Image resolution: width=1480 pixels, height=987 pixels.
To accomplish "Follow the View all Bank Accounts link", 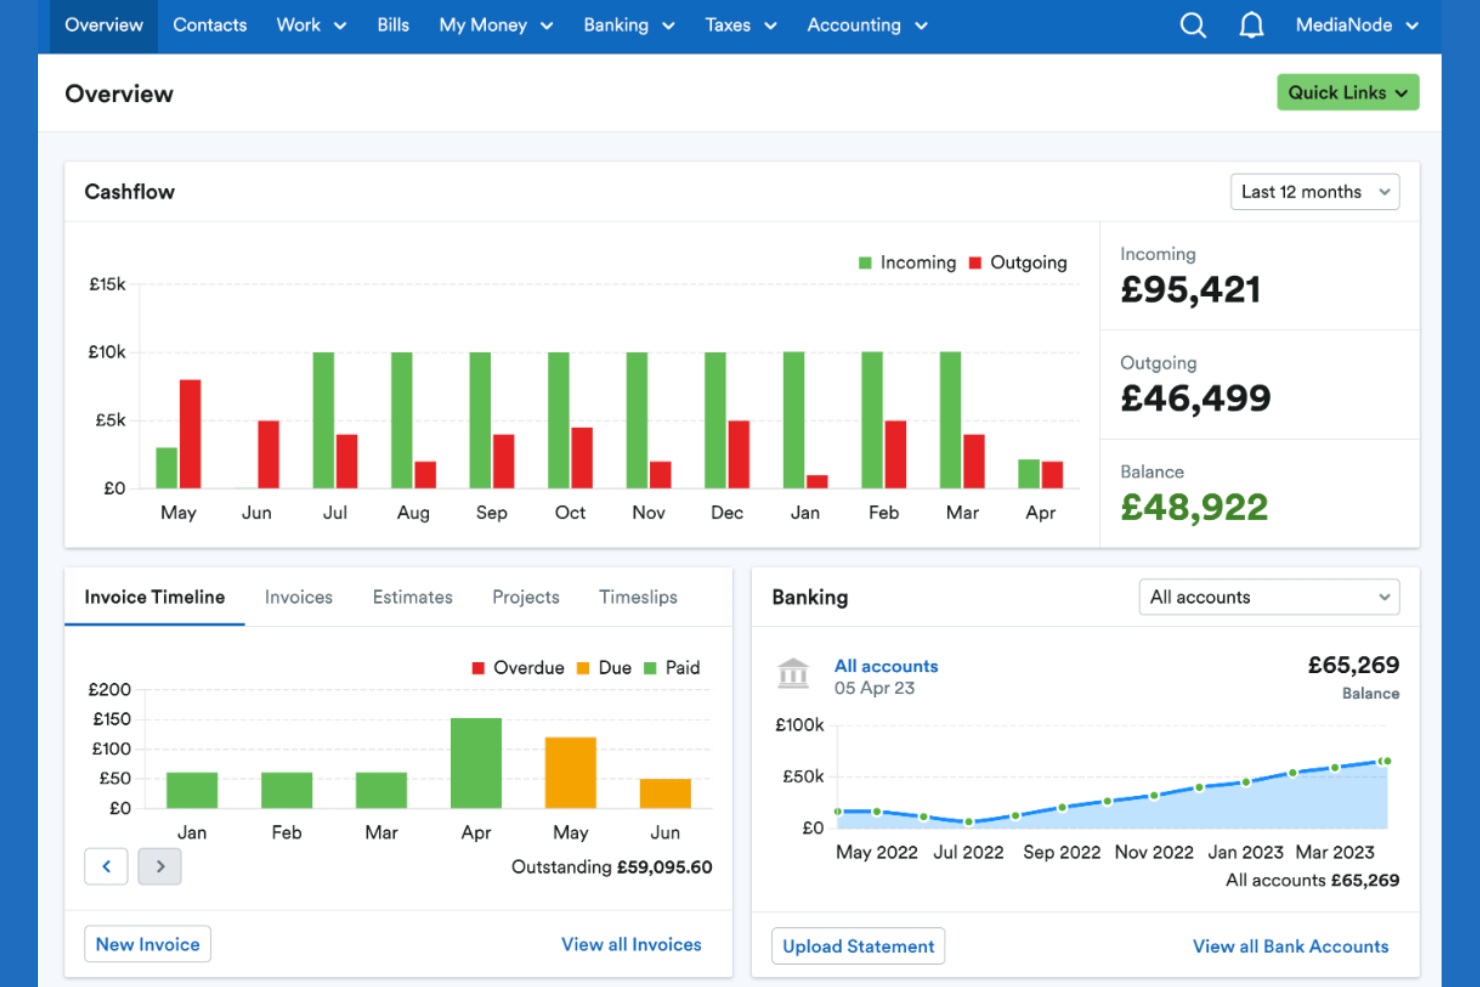I will point(1290,946).
